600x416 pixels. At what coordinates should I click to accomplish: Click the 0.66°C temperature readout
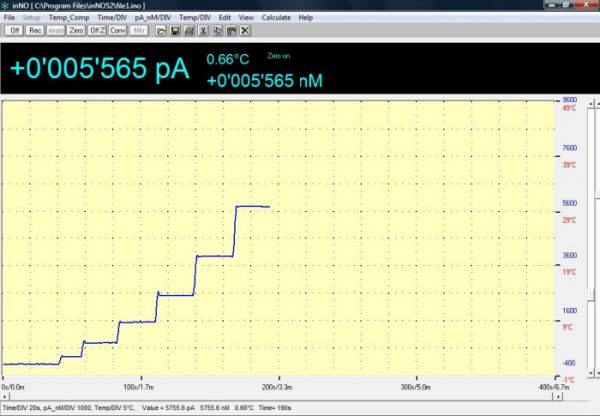point(228,59)
